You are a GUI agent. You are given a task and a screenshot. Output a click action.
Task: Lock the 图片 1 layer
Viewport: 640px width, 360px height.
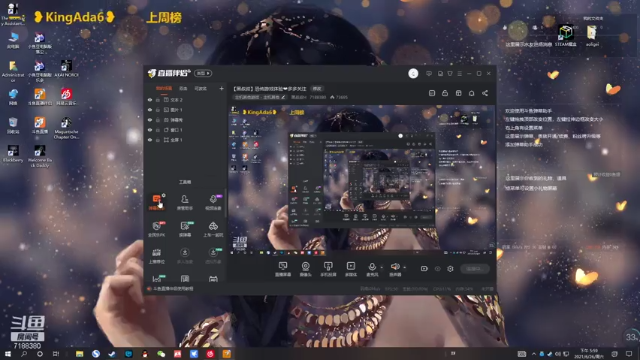click(158, 110)
